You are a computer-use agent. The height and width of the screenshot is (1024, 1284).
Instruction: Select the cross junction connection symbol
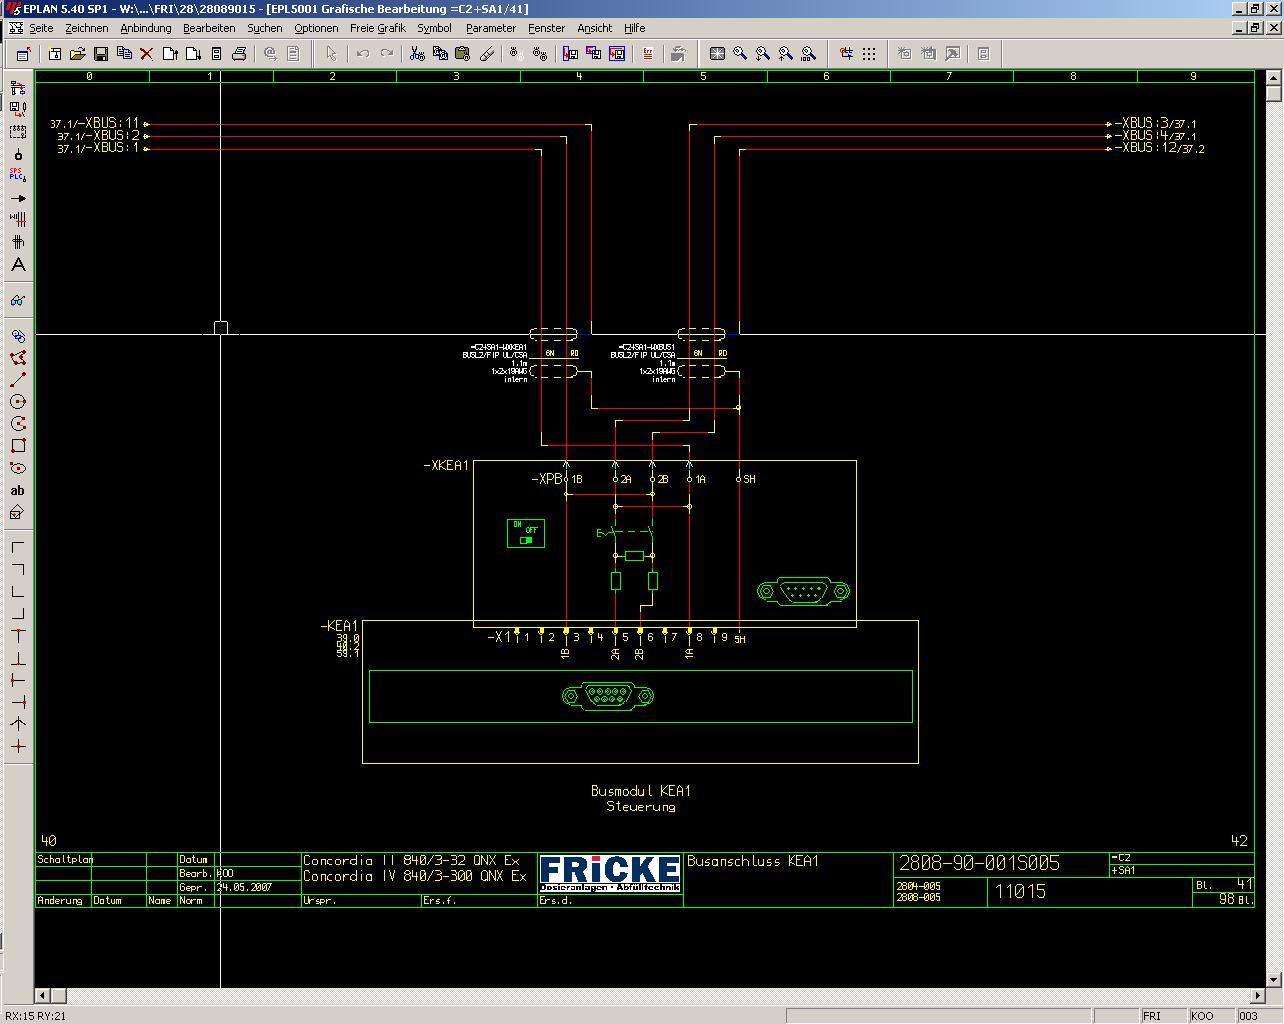(x=17, y=746)
